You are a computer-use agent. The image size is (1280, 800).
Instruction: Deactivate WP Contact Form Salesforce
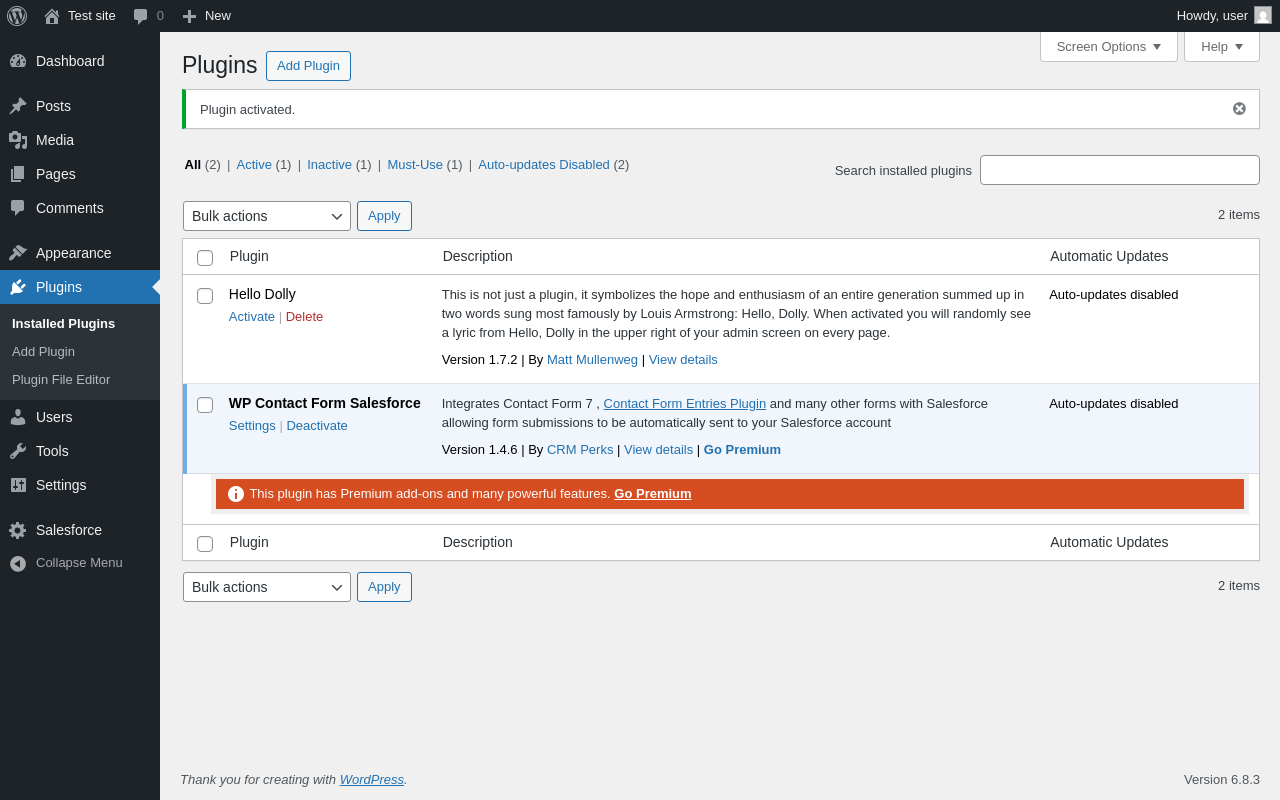pyautogui.click(x=317, y=426)
